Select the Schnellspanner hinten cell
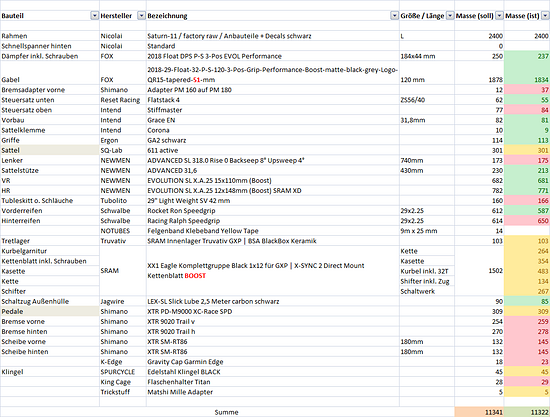Viewport: 550px width, 417px height. [50, 46]
